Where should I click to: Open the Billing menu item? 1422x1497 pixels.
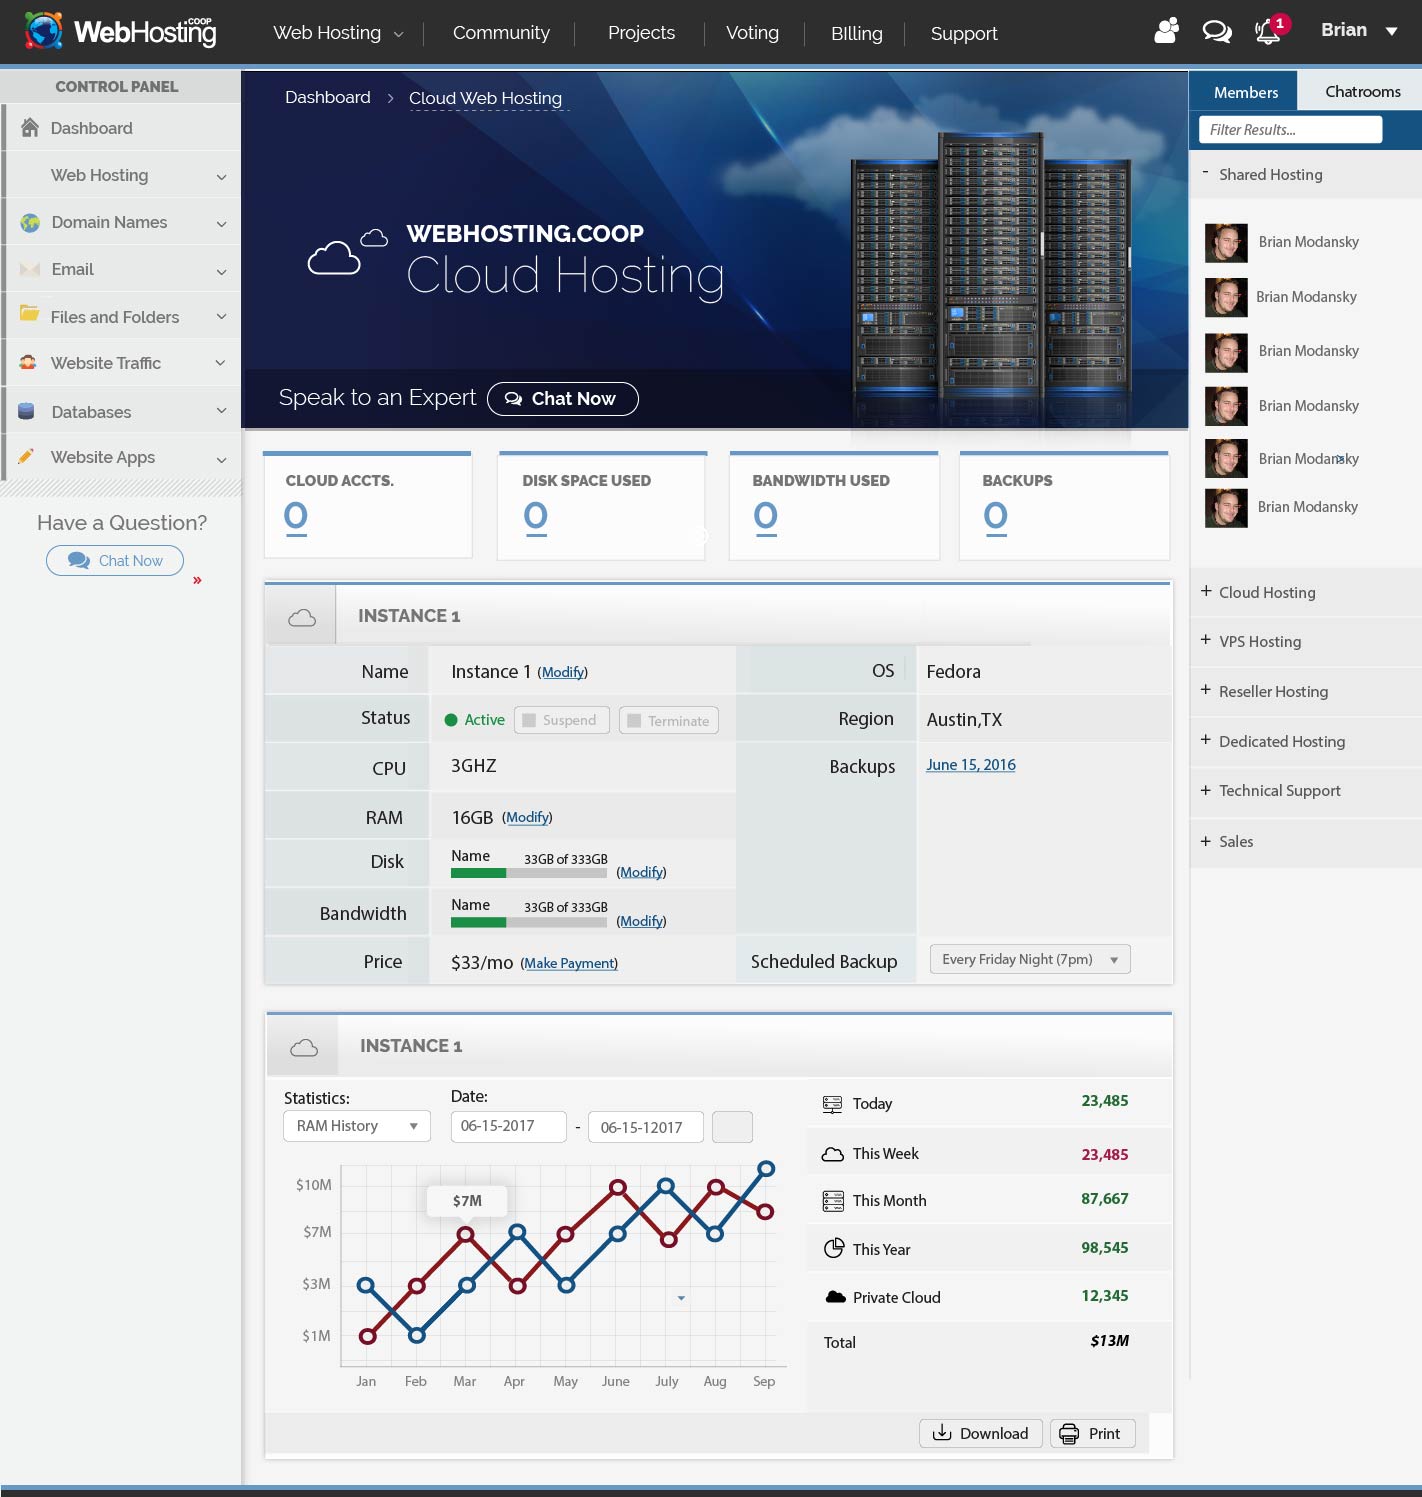pyautogui.click(x=857, y=34)
